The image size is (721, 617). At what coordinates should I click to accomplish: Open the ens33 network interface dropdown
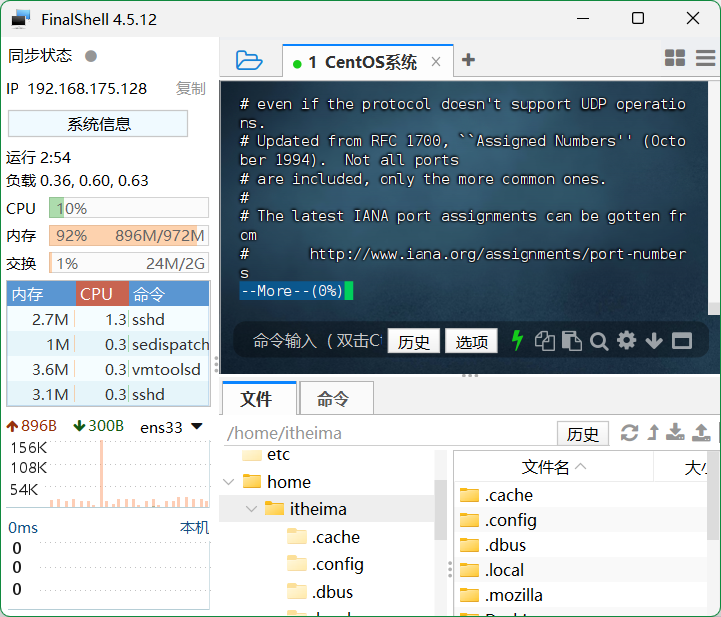197,426
